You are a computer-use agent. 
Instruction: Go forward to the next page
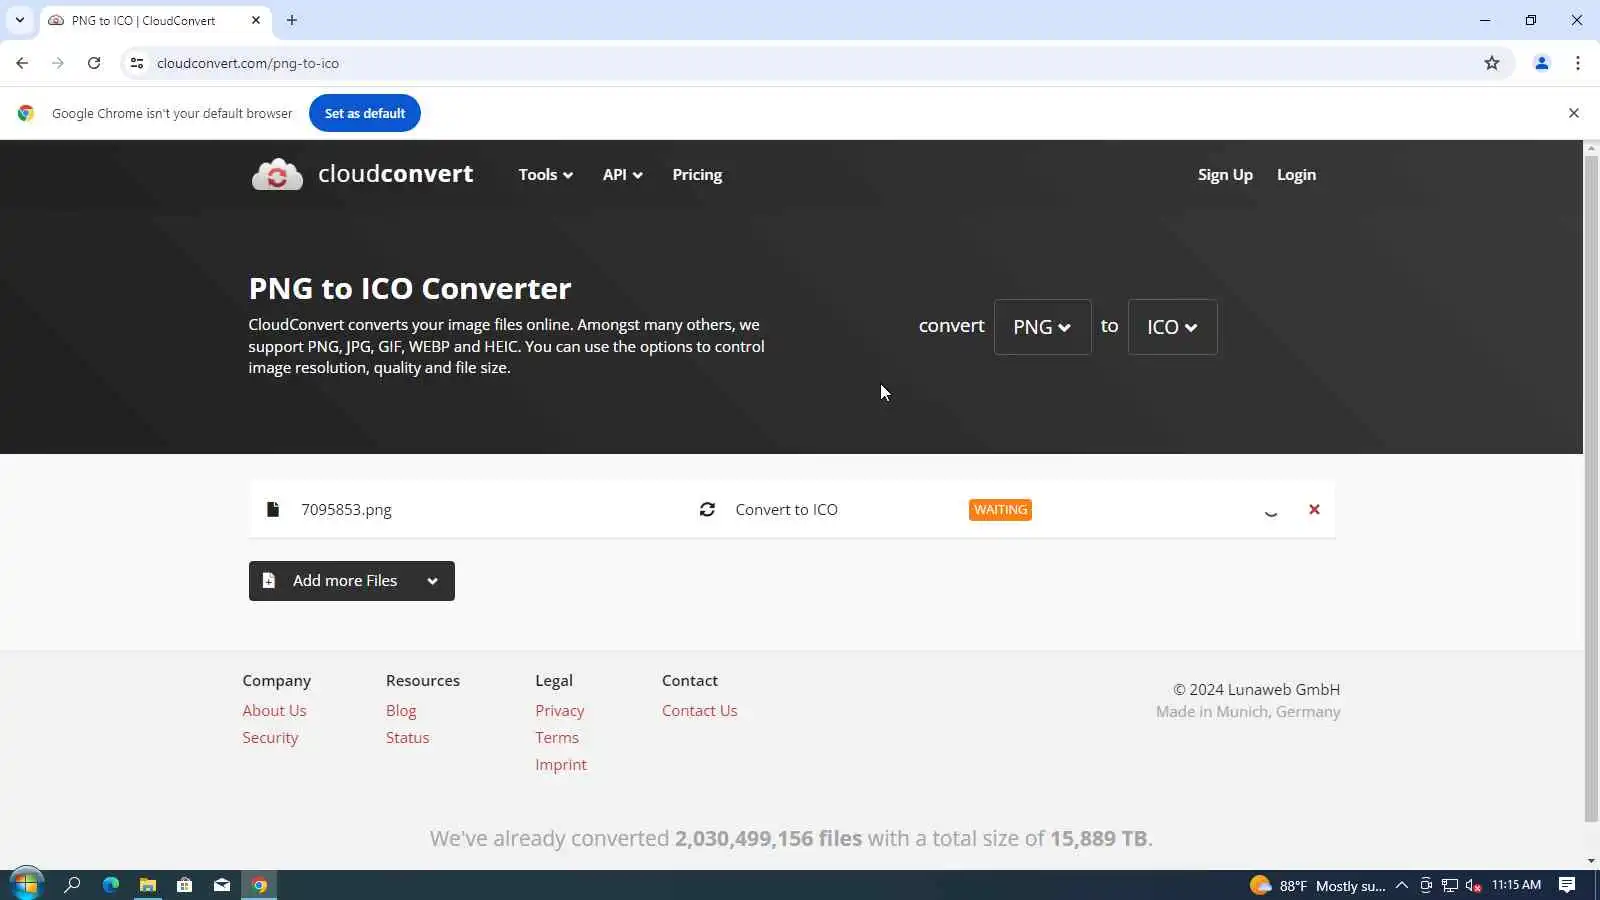point(58,63)
